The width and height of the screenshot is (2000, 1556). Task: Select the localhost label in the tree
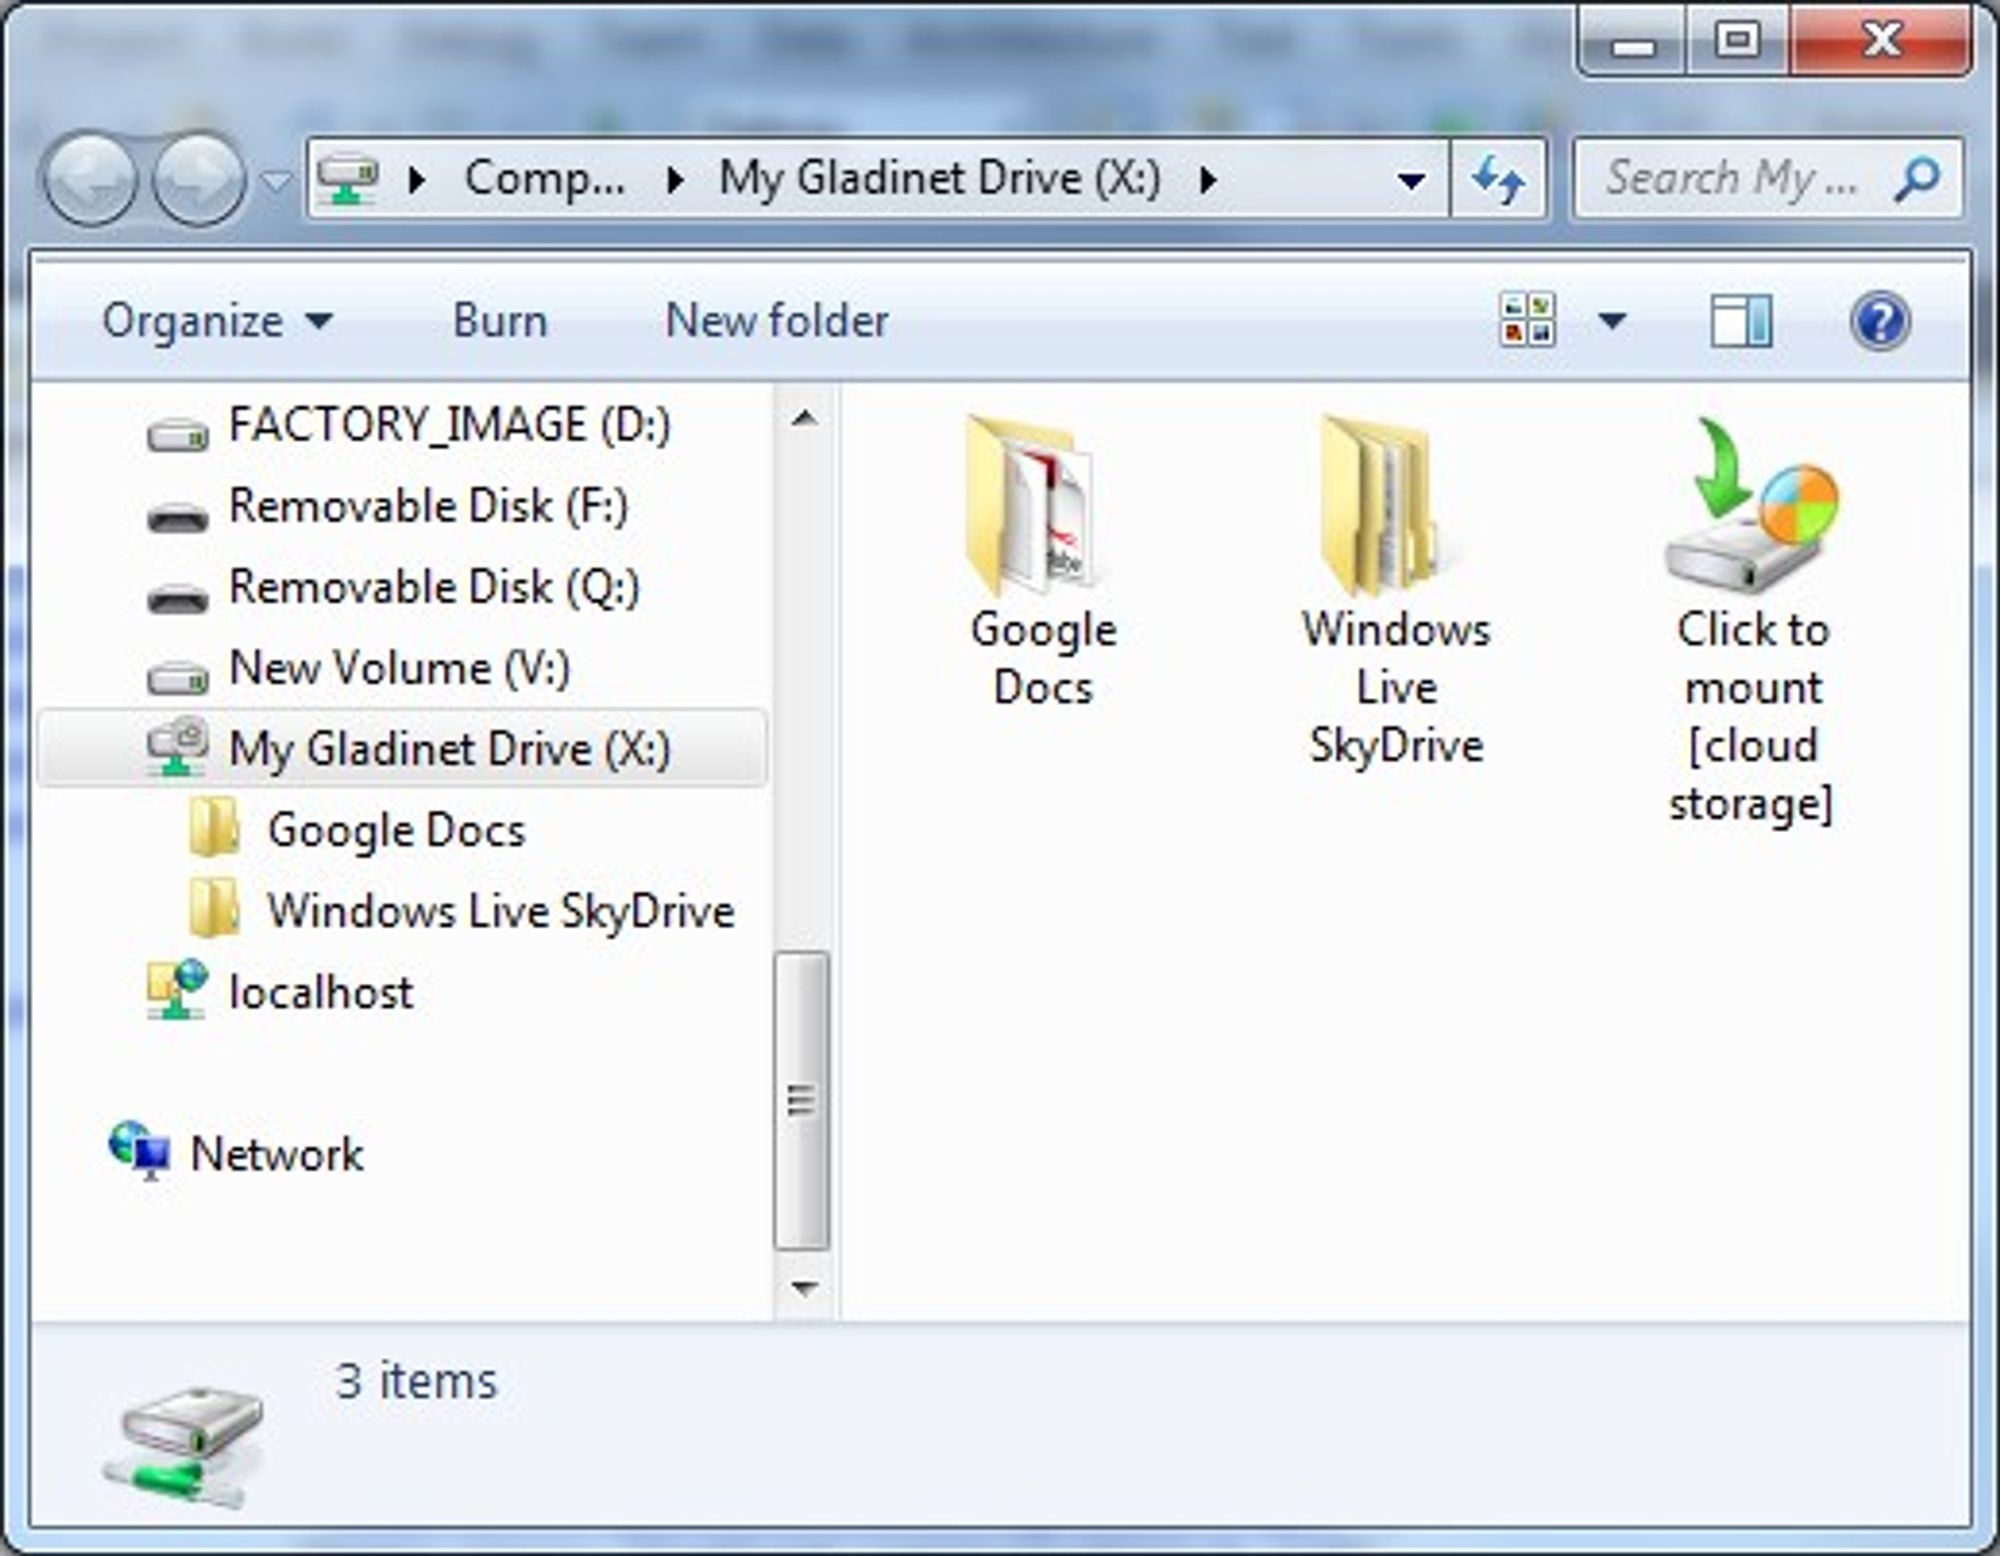(321, 992)
